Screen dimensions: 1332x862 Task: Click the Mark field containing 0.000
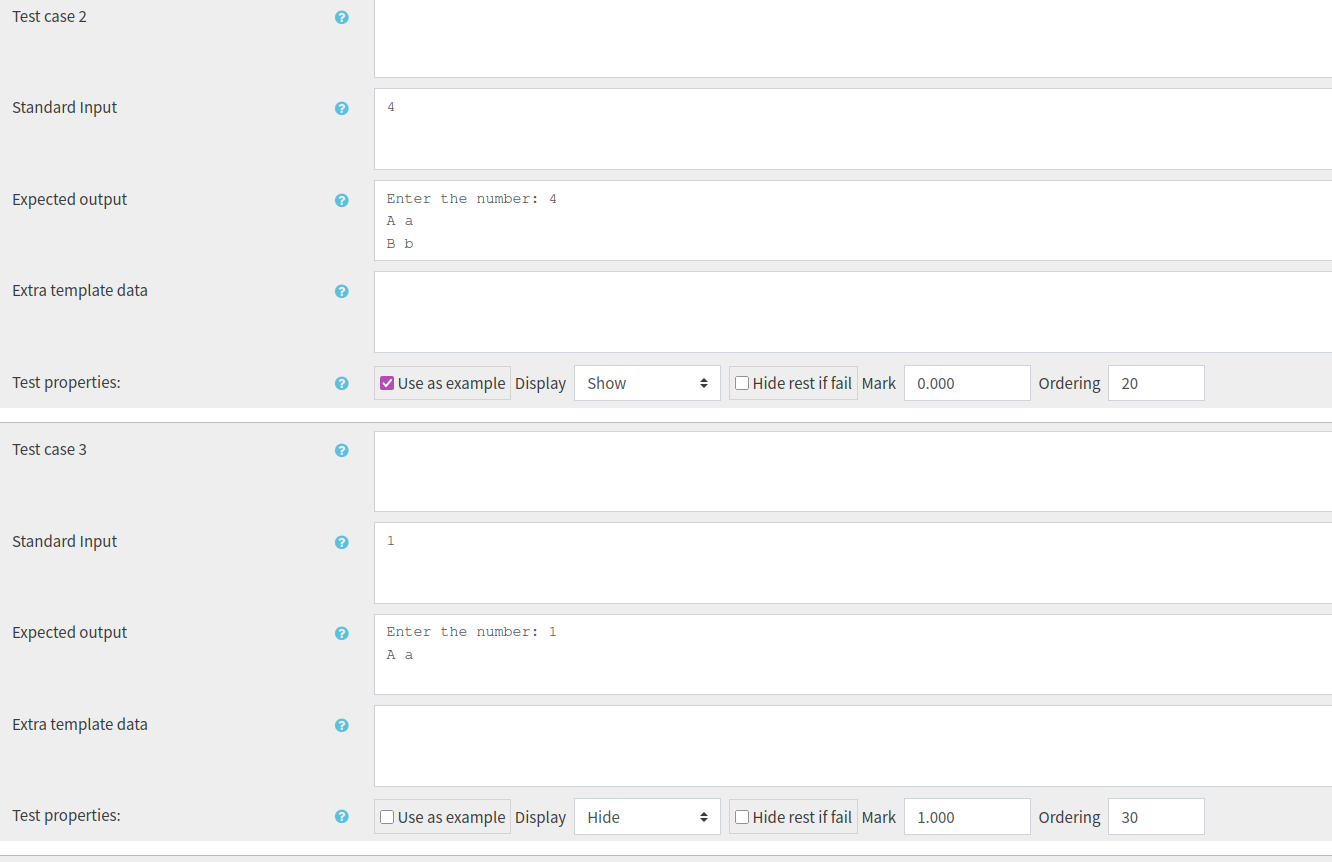pos(966,382)
